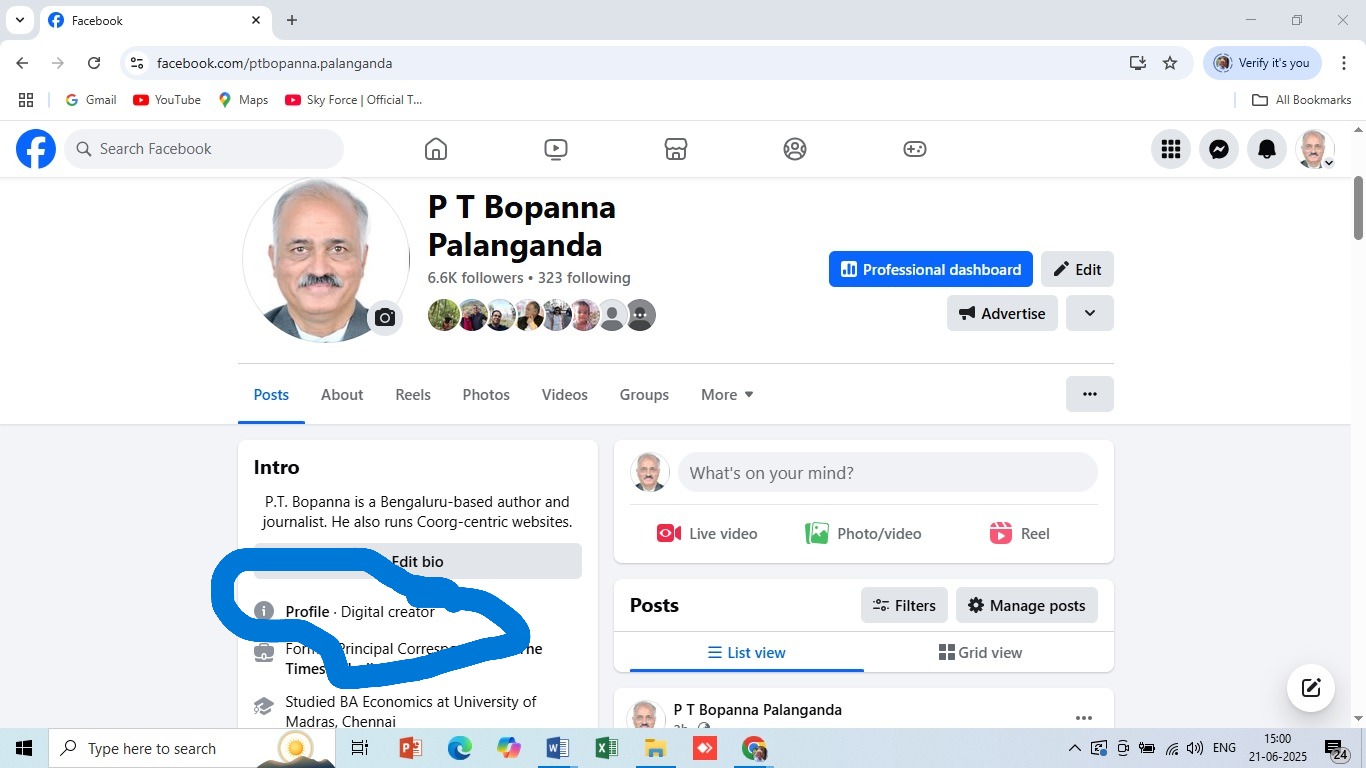Open the All Bookmarks folder
The width and height of the screenshot is (1366, 768).
1302,100
